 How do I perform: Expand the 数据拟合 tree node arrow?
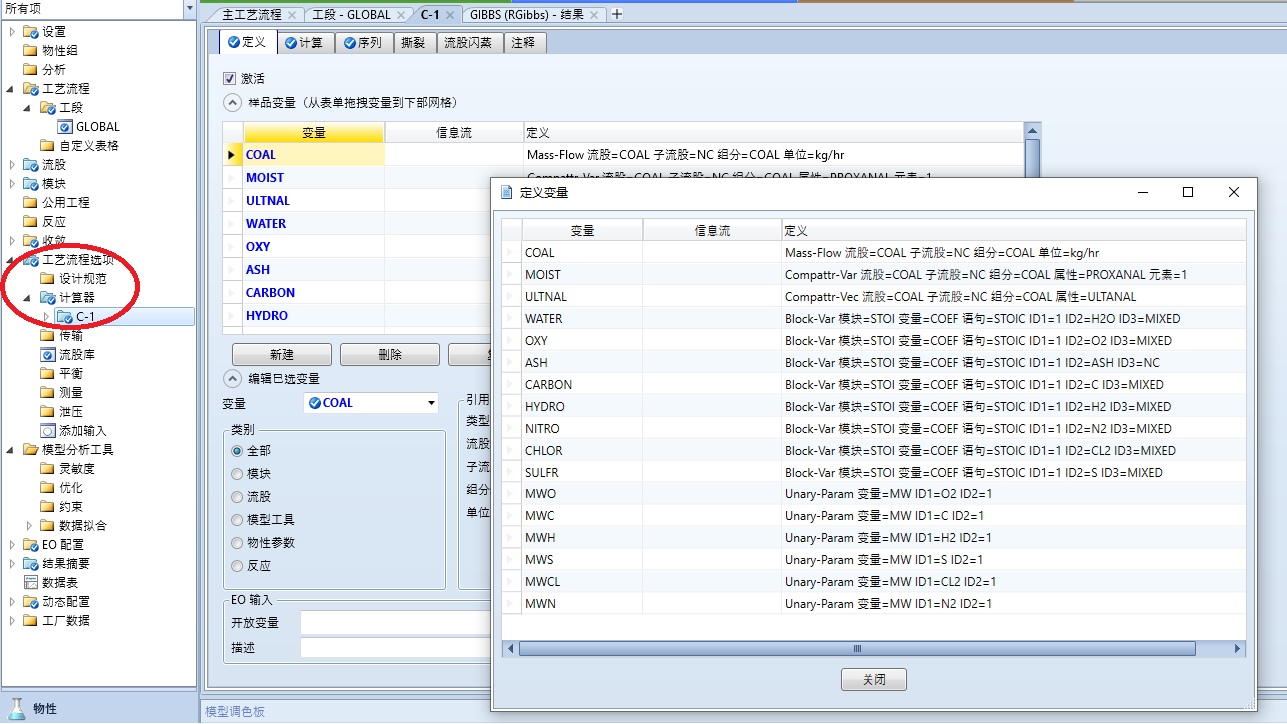click(29, 526)
